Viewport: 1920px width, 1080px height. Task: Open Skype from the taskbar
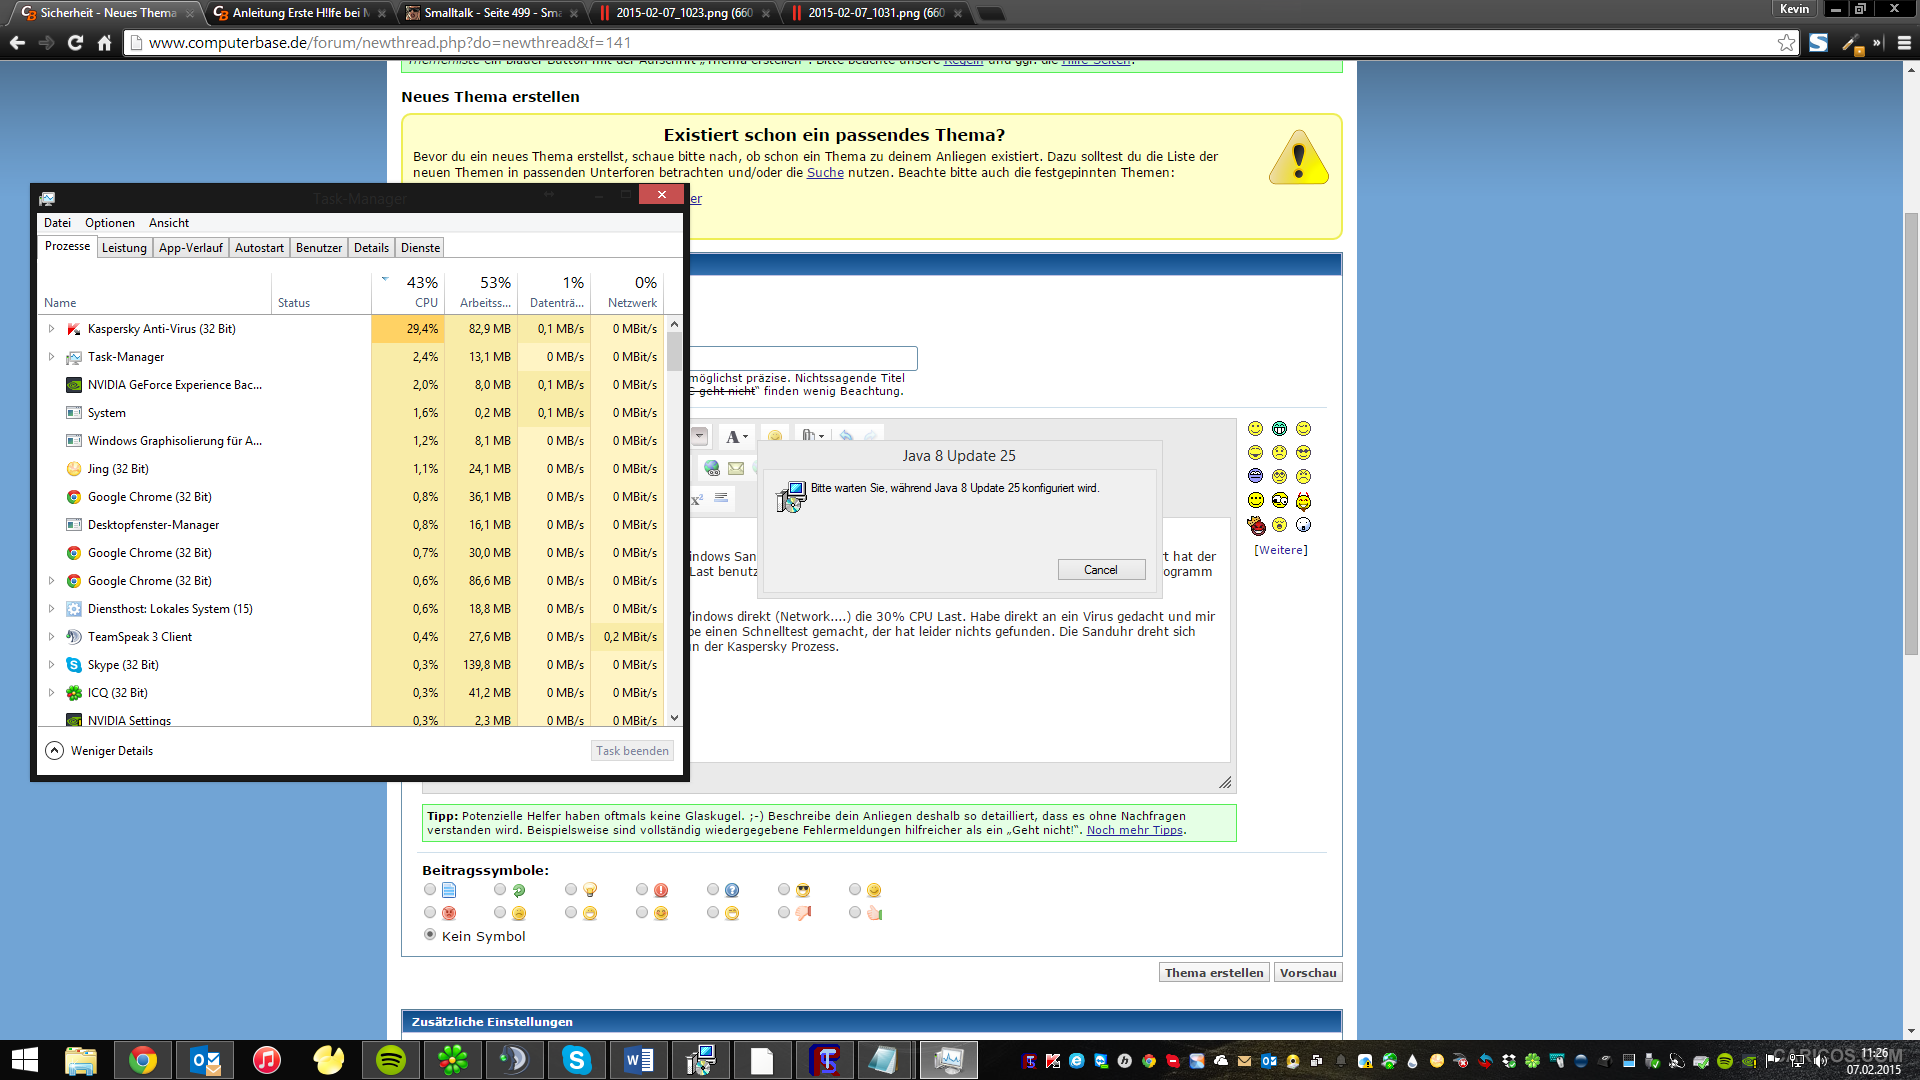576,1060
